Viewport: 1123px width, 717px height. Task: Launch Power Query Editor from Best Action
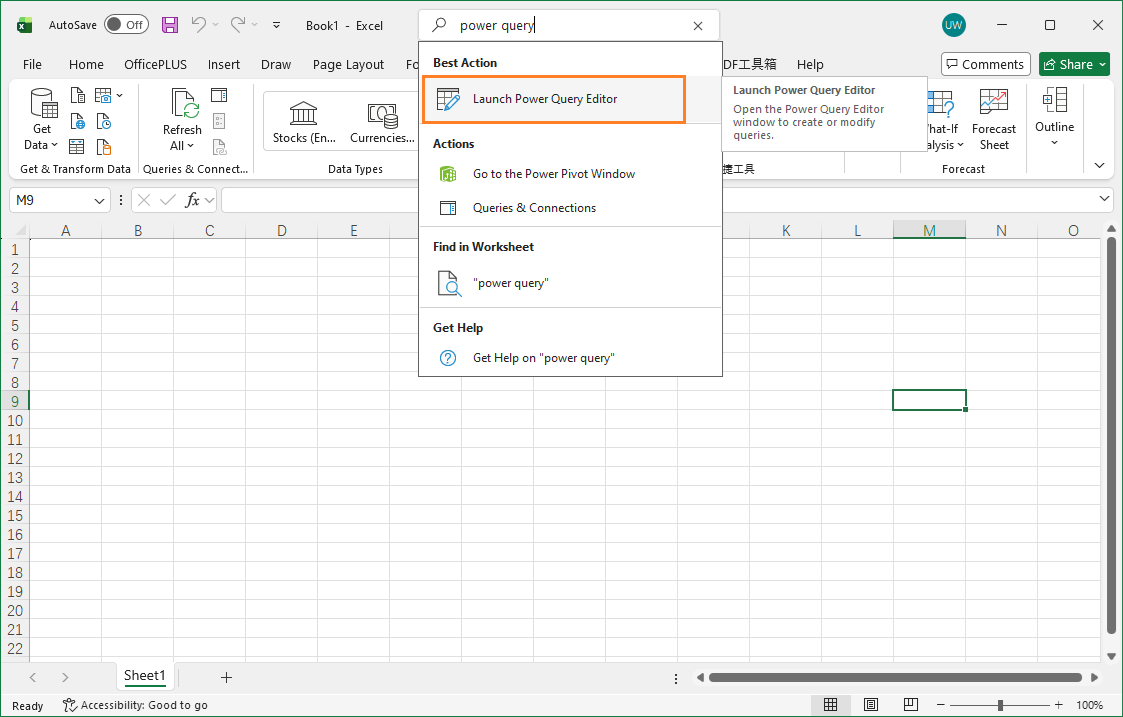(x=553, y=100)
